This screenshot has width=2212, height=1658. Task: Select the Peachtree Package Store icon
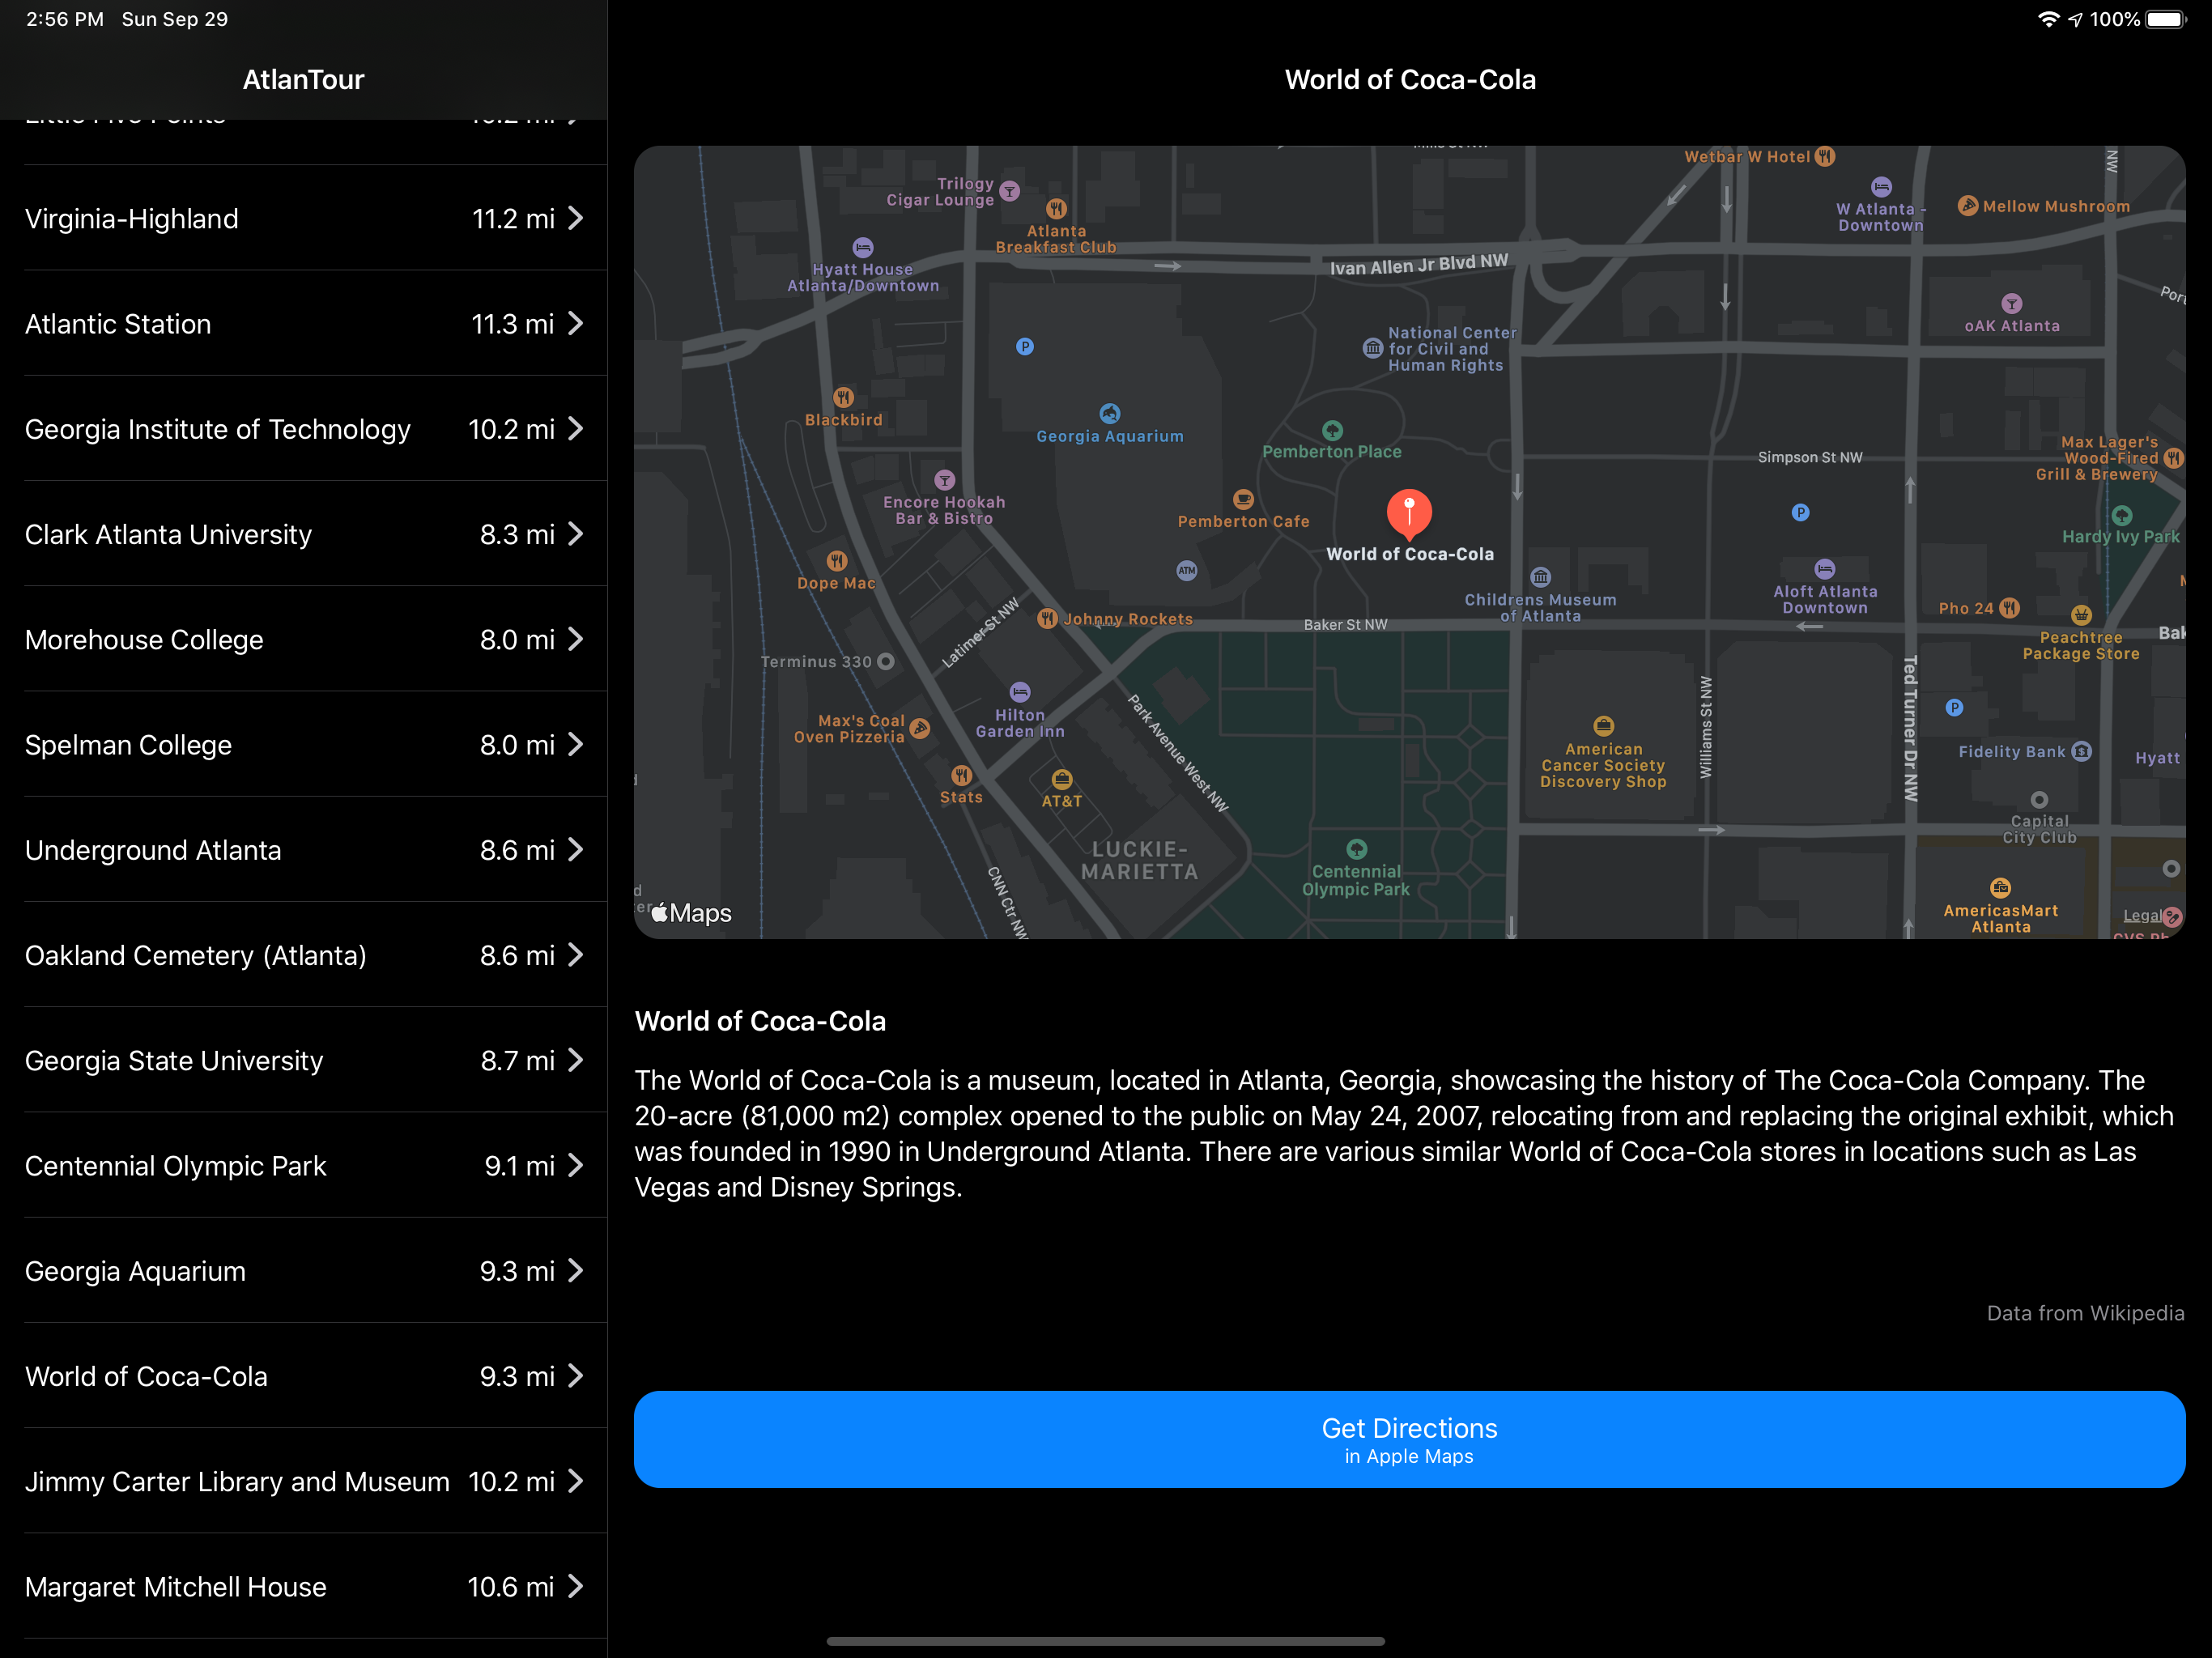point(2081,615)
